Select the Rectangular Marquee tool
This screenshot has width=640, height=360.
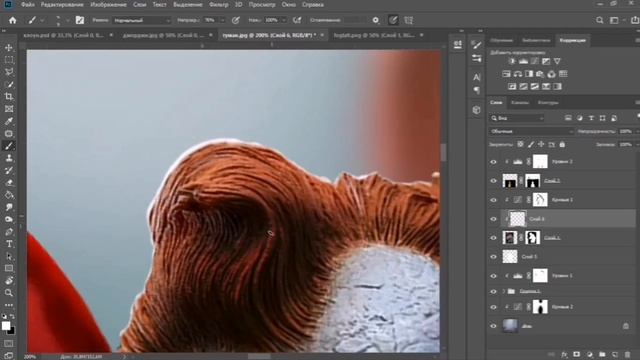point(9,60)
